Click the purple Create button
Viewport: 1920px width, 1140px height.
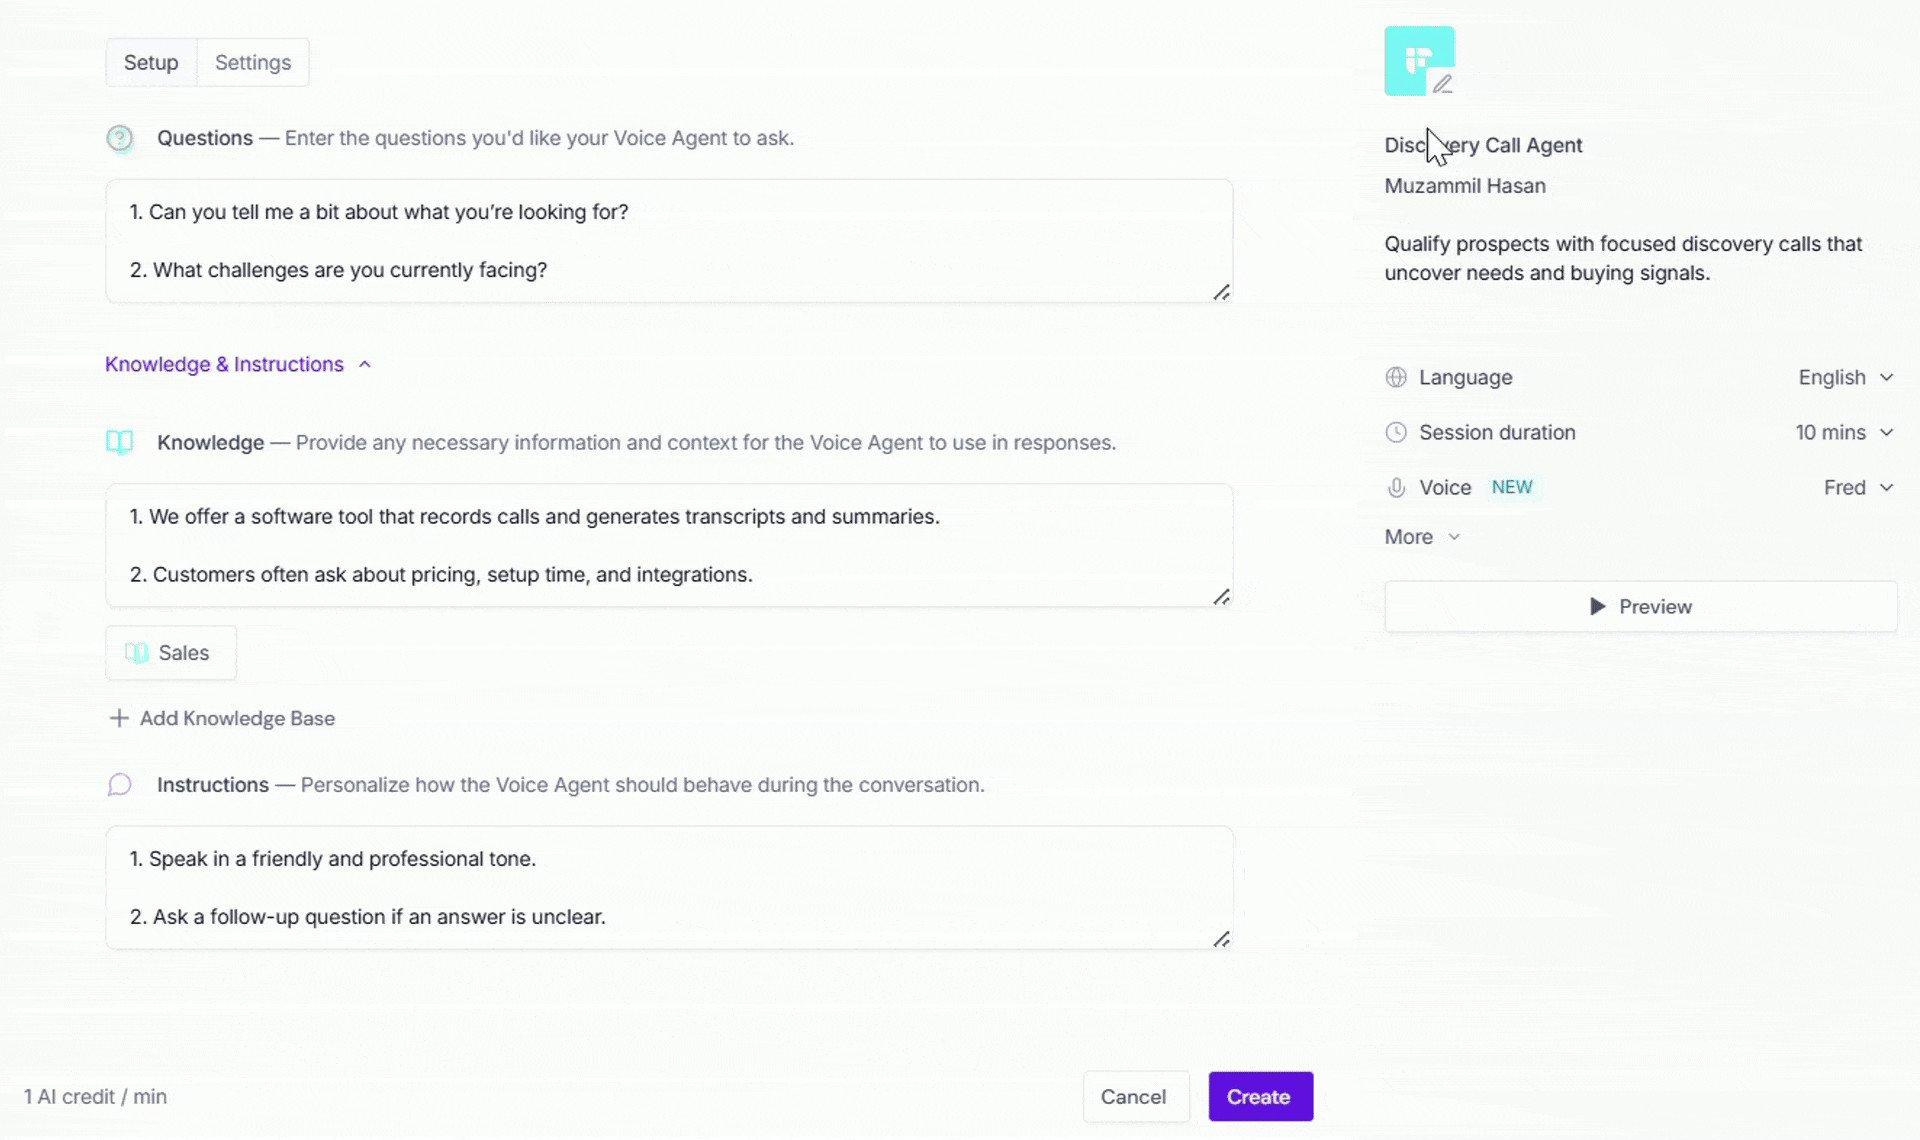(1260, 1097)
